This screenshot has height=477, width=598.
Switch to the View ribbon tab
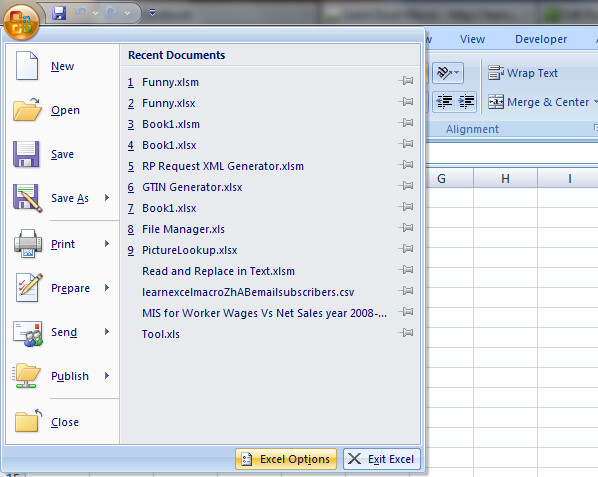(x=472, y=39)
